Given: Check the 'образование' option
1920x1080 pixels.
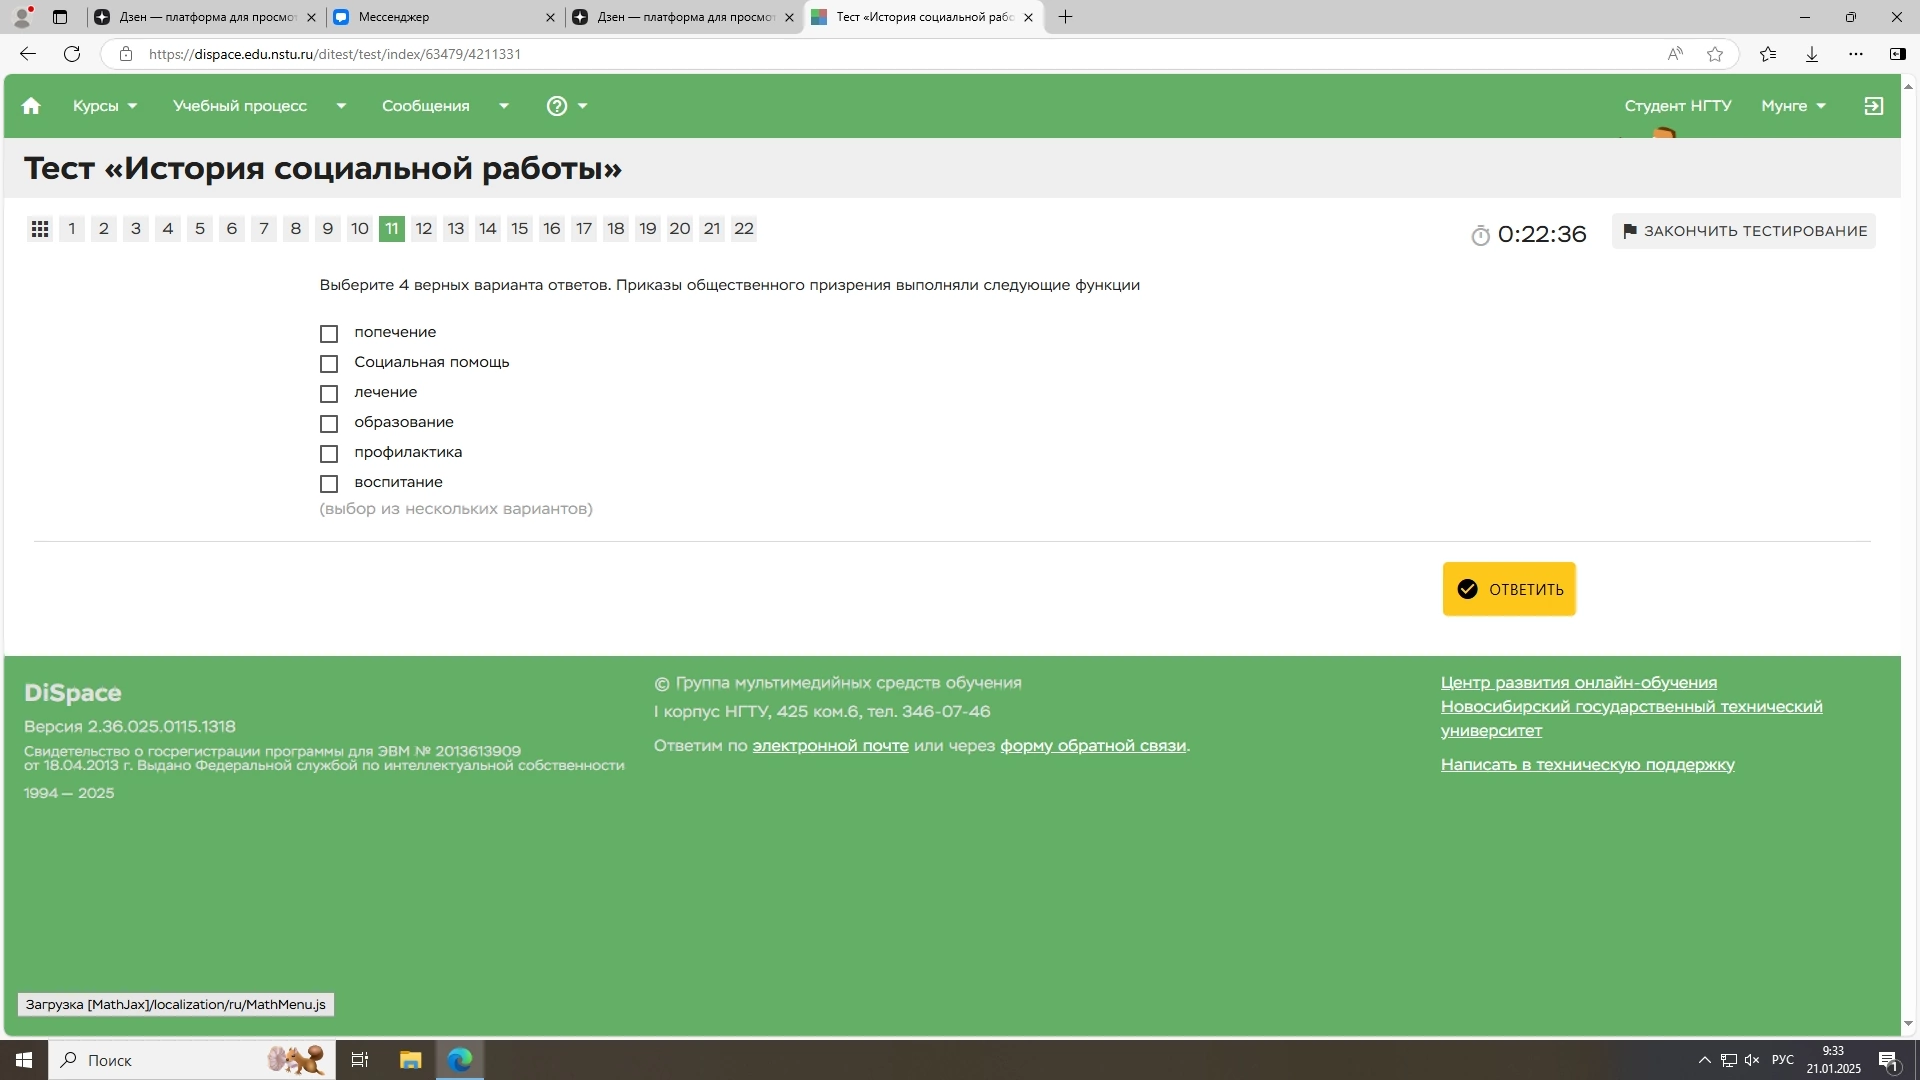Looking at the screenshot, I should (x=329, y=423).
